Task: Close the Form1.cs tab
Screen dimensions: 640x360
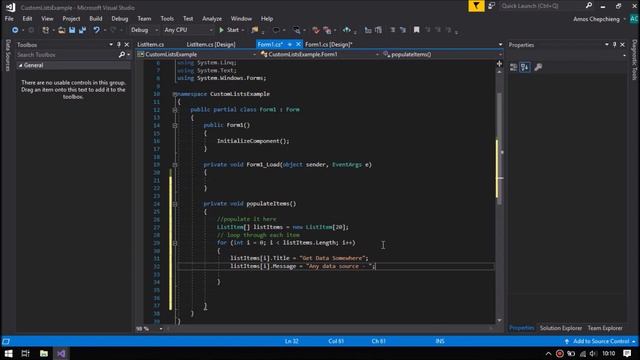Action: 298,44
